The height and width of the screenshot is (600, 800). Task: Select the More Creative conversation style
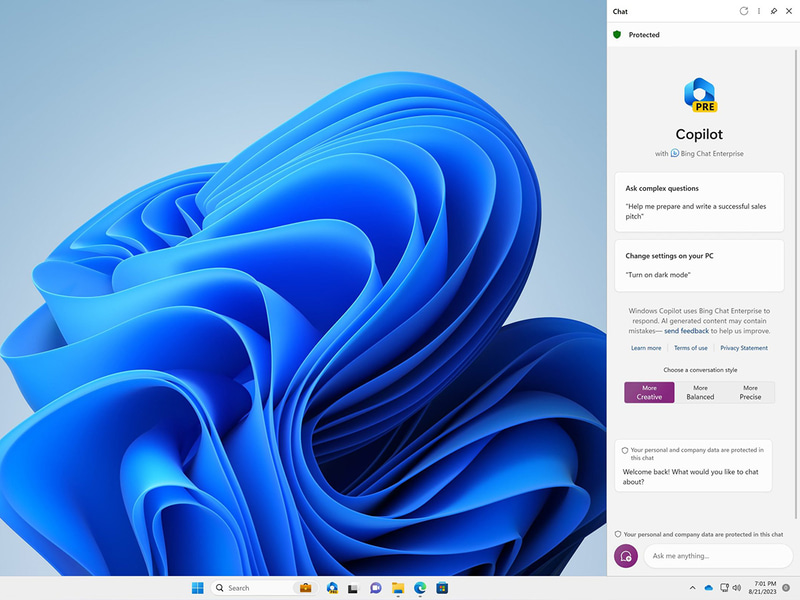pyautogui.click(x=648, y=392)
